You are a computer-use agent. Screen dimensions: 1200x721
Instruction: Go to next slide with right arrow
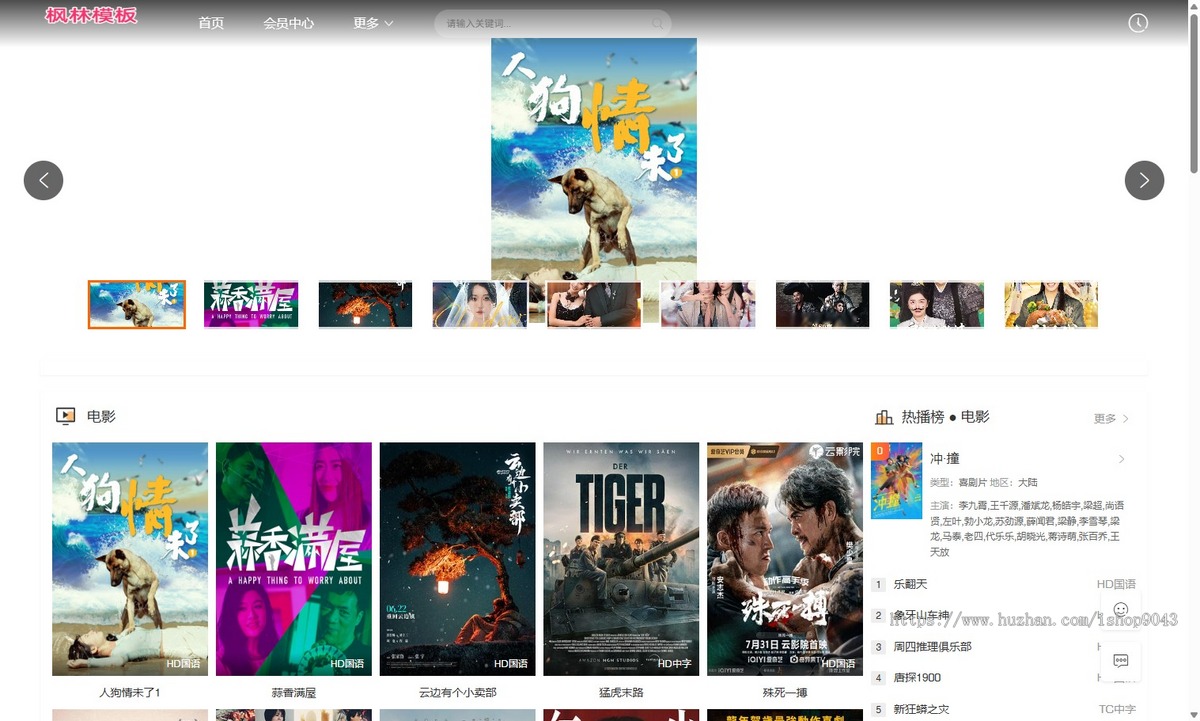pyautogui.click(x=1144, y=180)
